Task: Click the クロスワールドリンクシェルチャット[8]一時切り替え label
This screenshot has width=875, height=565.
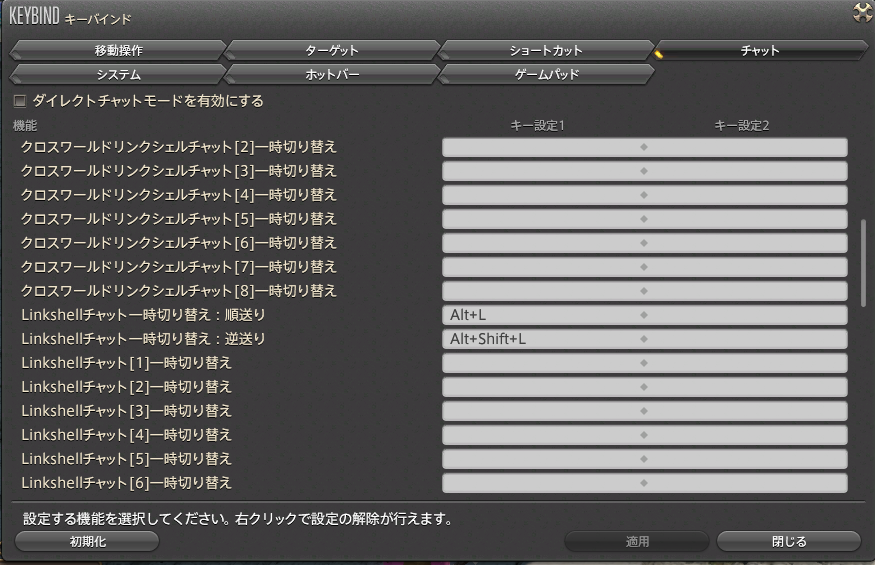Action: coord(179,291)
